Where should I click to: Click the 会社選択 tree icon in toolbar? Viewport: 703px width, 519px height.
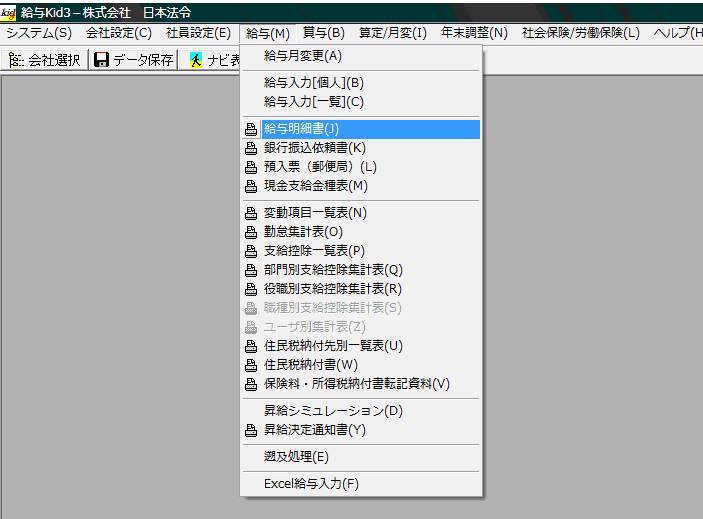coord(16,60)
